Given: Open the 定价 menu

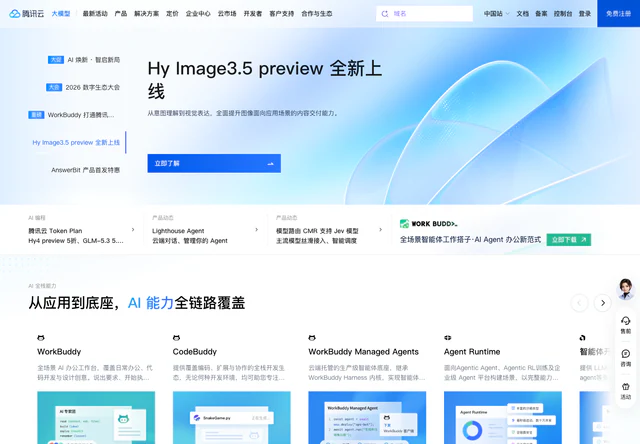Looking at the screenshot, I should pyautogui.click(x=172, y=13).
